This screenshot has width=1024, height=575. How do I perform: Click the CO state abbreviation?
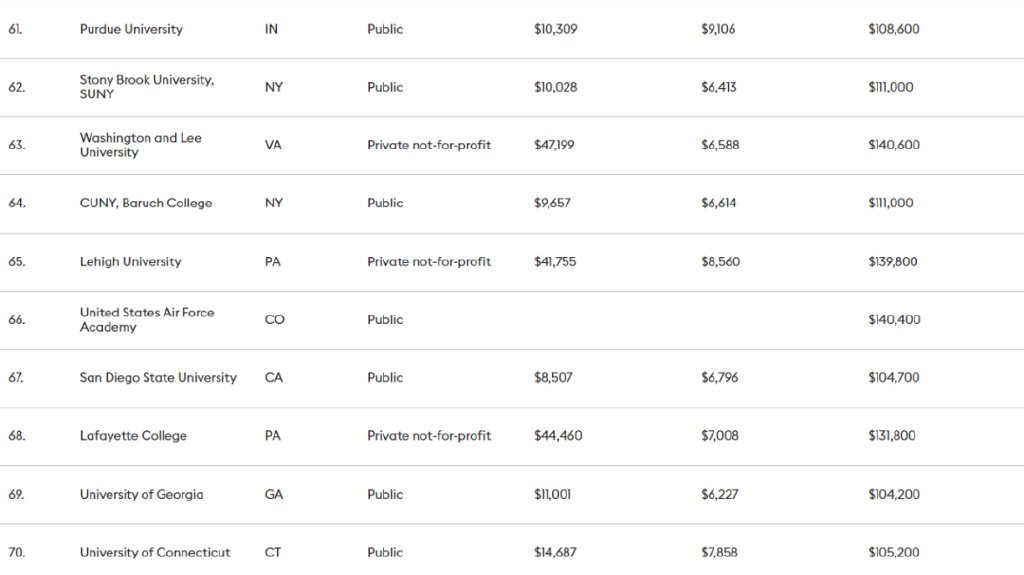(x=274, y=320)
